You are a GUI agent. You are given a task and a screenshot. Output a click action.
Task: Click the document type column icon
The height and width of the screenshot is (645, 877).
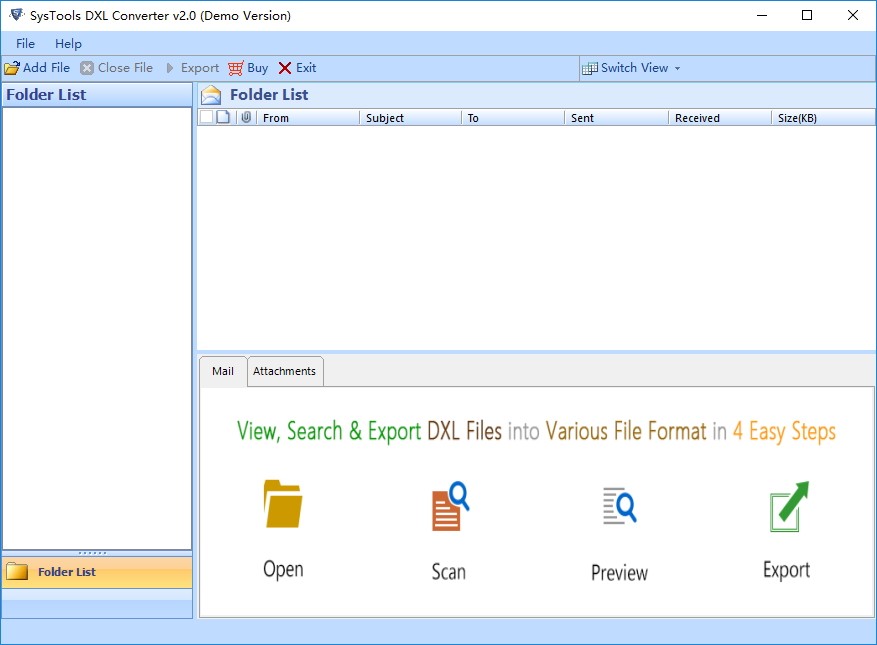pos(223,117)
